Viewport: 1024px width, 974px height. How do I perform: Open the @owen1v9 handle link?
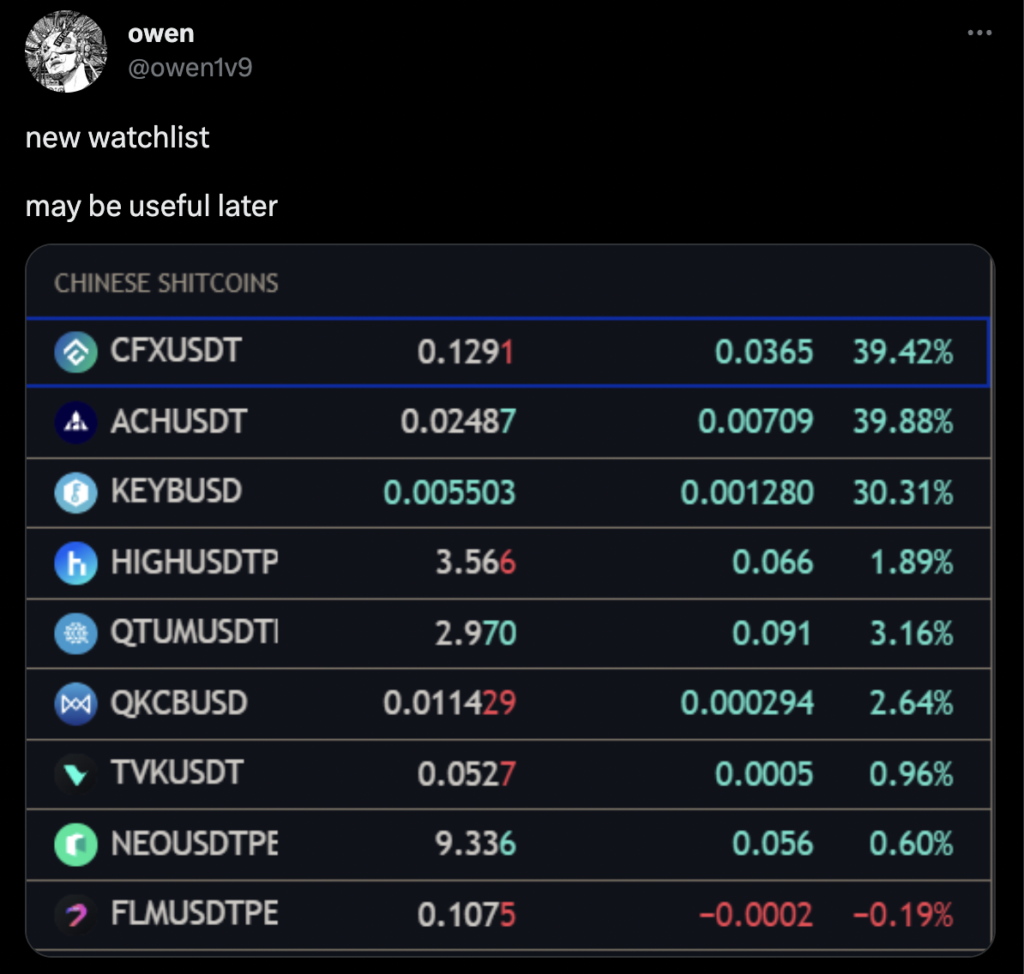pyautogui.click(x=190, y=67)
